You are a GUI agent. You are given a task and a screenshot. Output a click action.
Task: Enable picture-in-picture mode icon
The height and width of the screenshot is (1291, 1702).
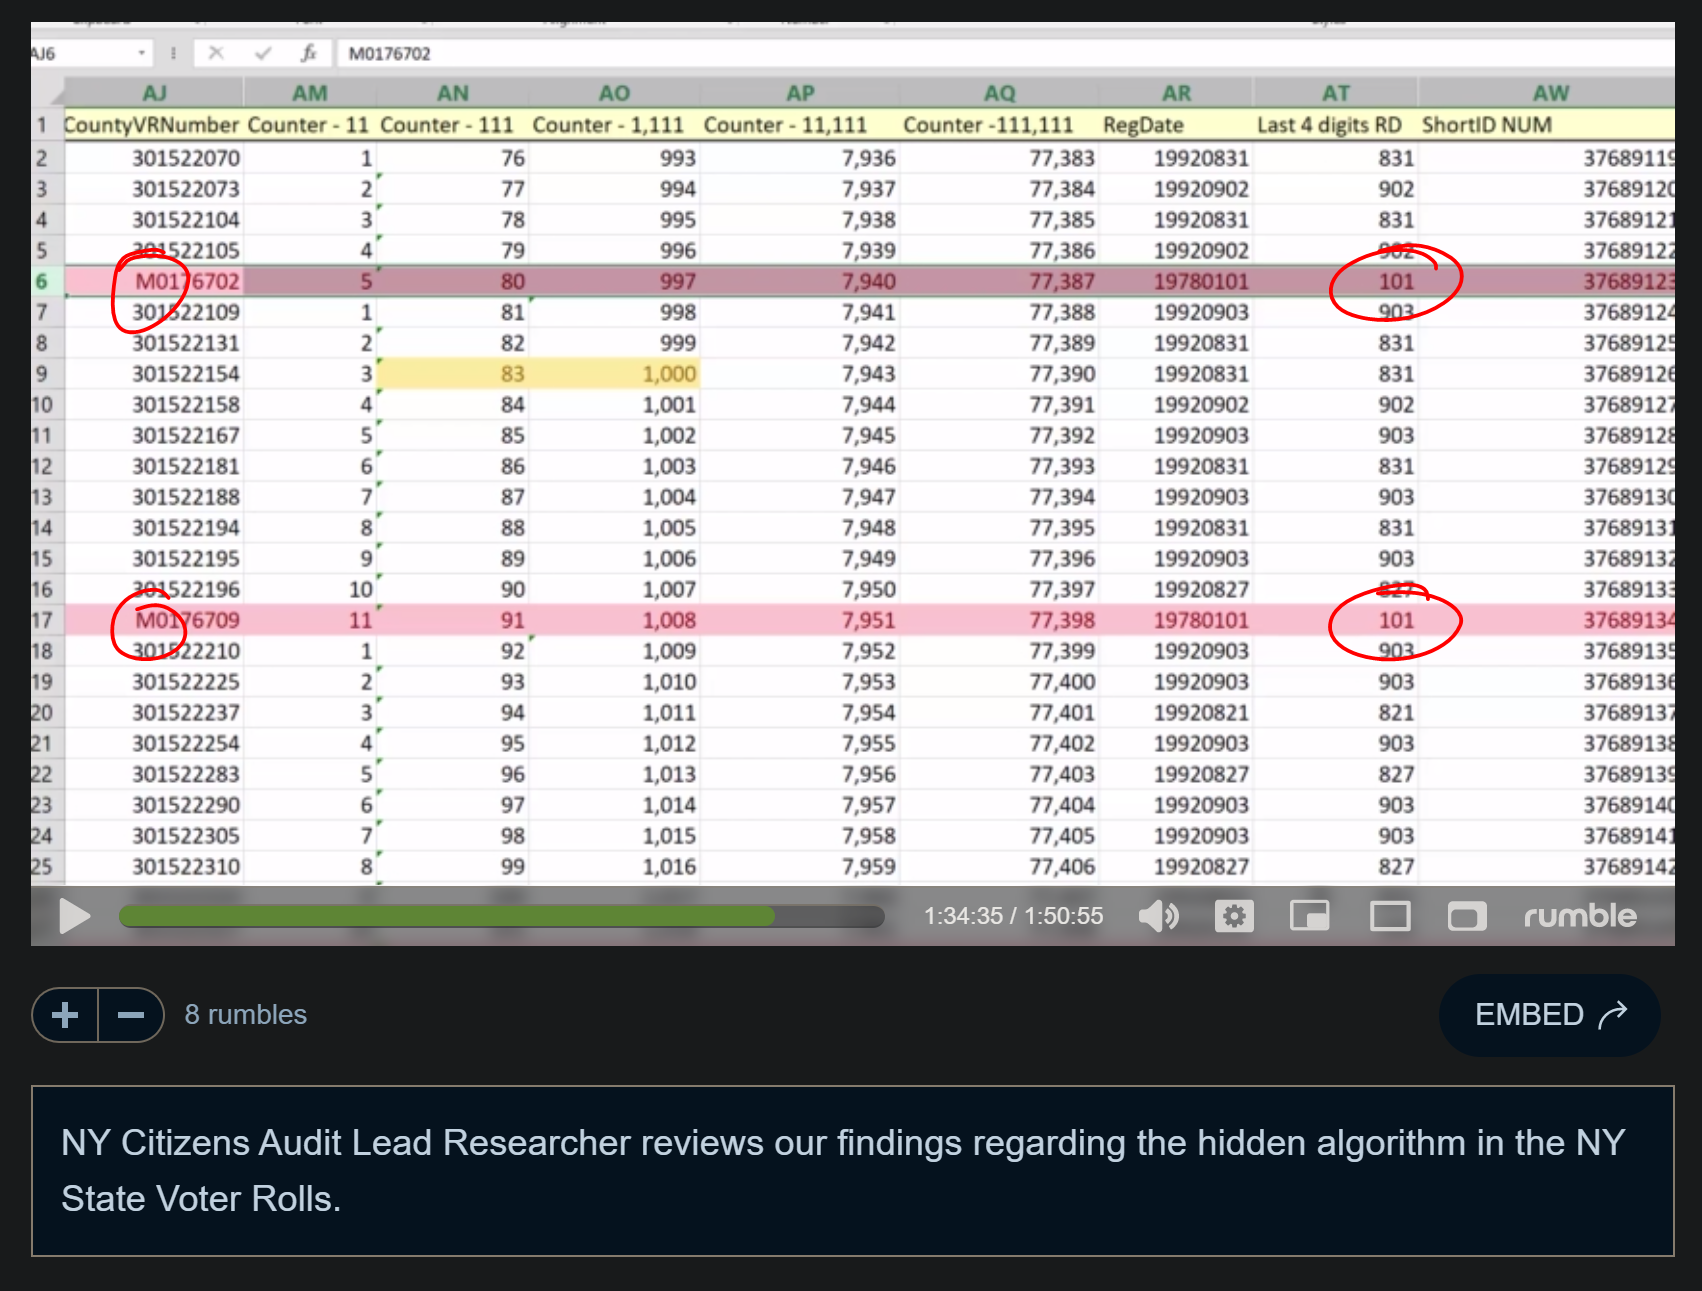(1309, 916)
